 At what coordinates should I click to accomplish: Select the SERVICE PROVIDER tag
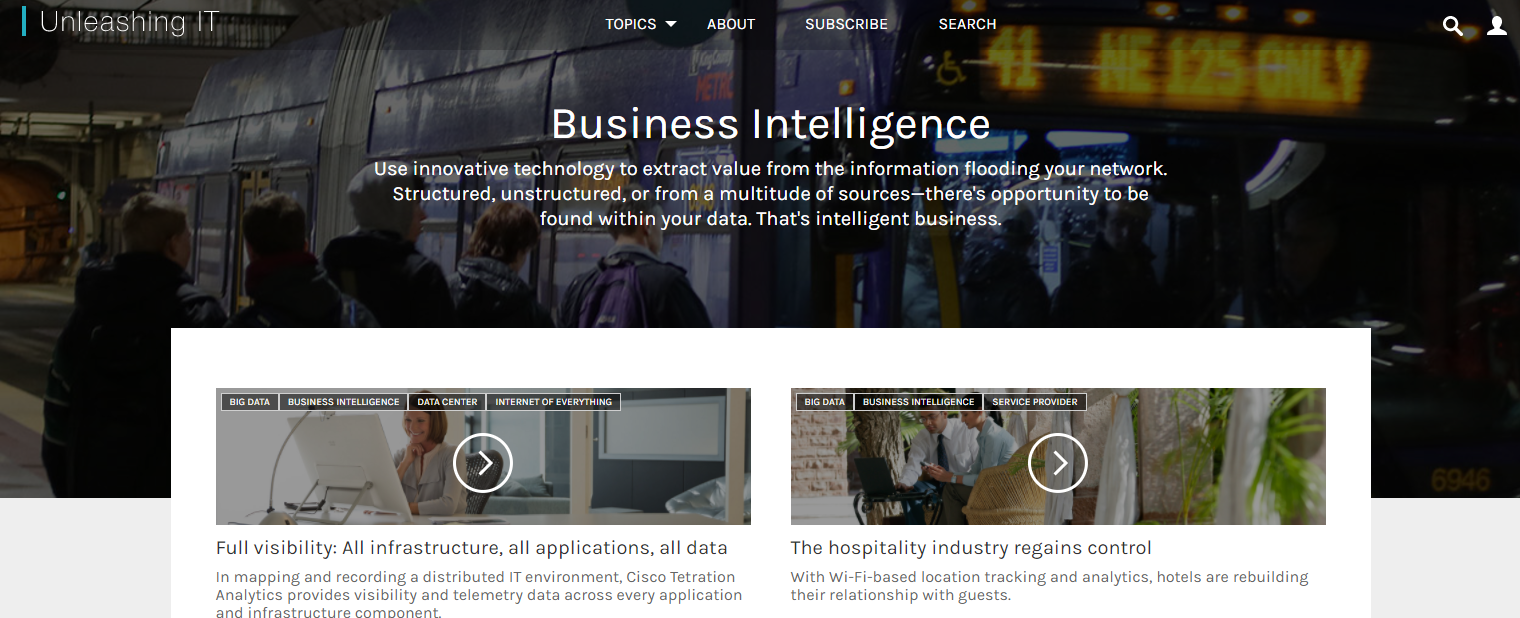click(x=1035, y=402)
